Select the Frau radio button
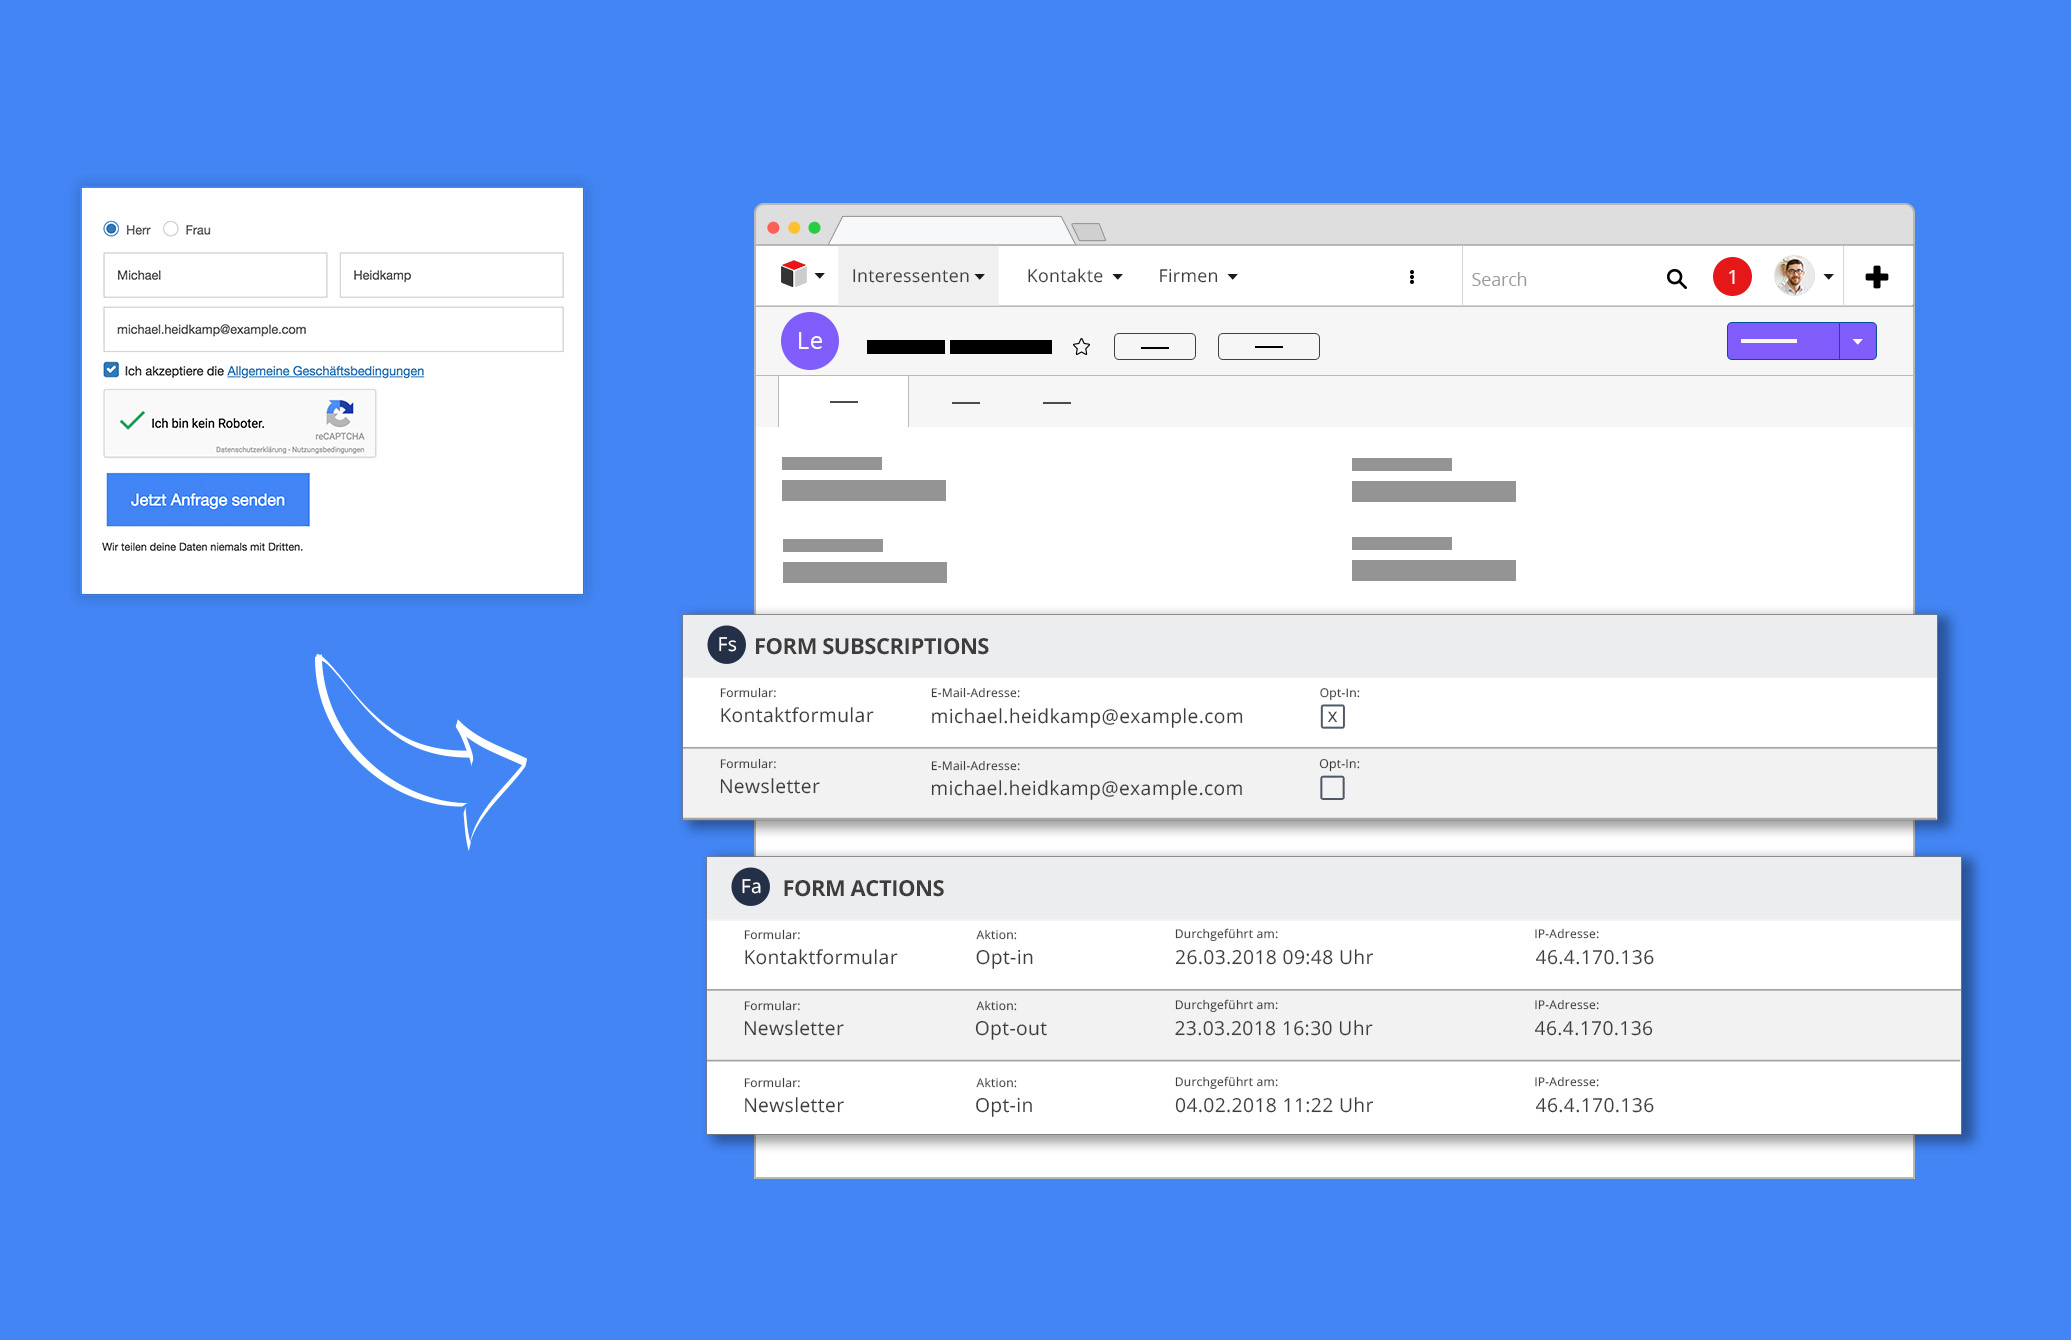Viewport: 2071px width, 1340px height. 170,229
